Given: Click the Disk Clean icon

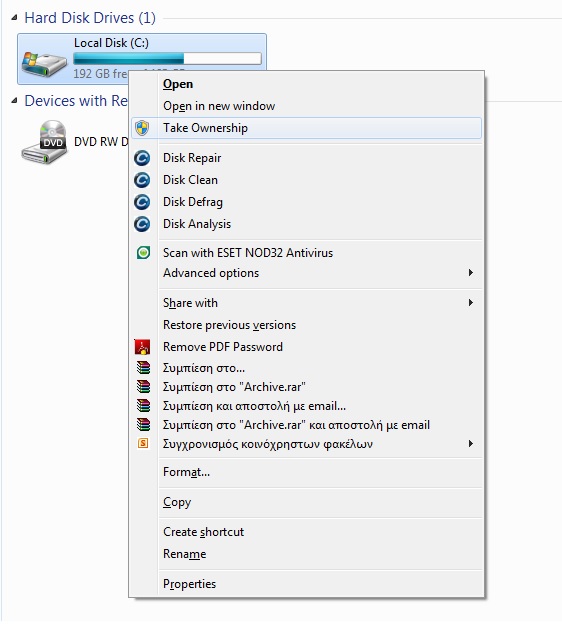Looking at the screenshot, I should (x=142, y=180).
